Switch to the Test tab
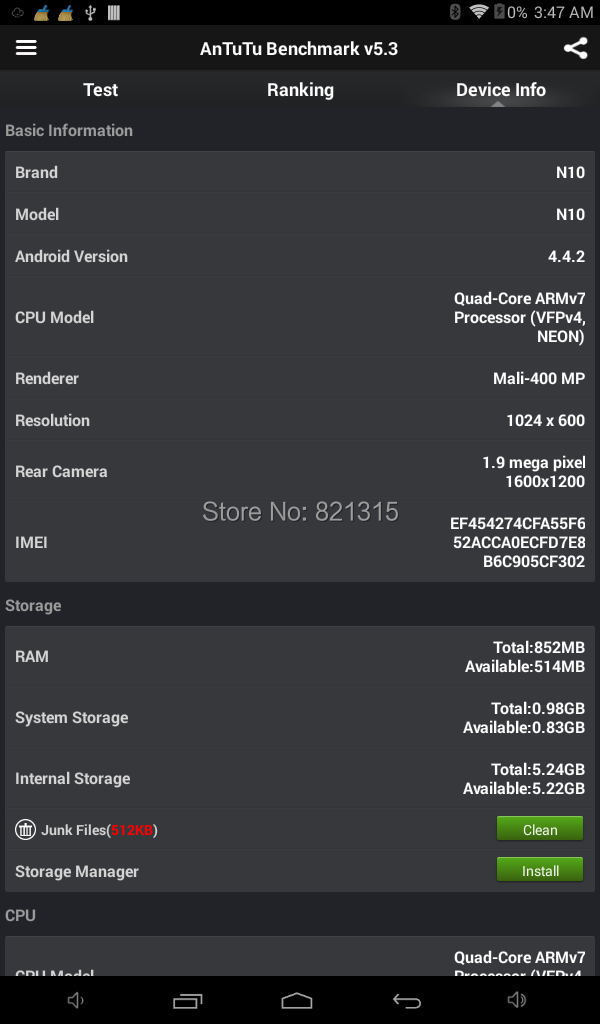600x1024 pixels. pos(100,90)
